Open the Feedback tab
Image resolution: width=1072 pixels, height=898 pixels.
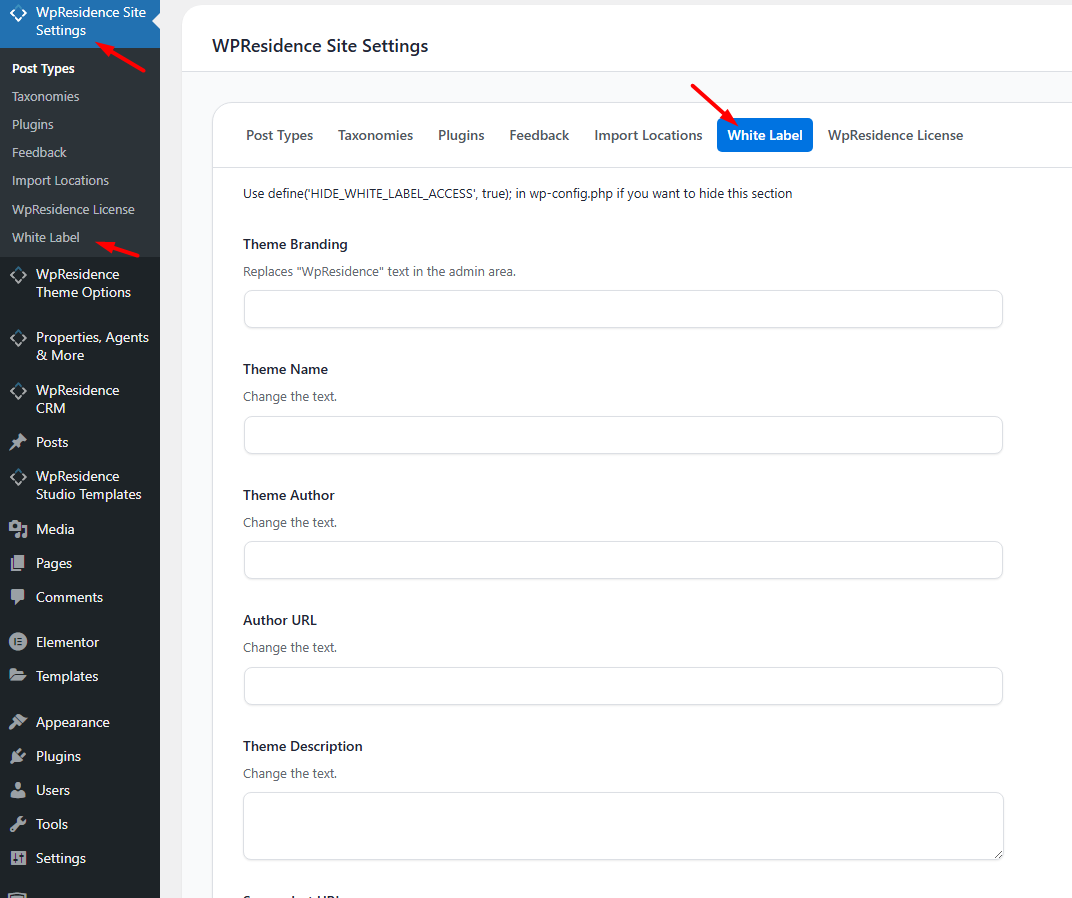click(539, 135)
